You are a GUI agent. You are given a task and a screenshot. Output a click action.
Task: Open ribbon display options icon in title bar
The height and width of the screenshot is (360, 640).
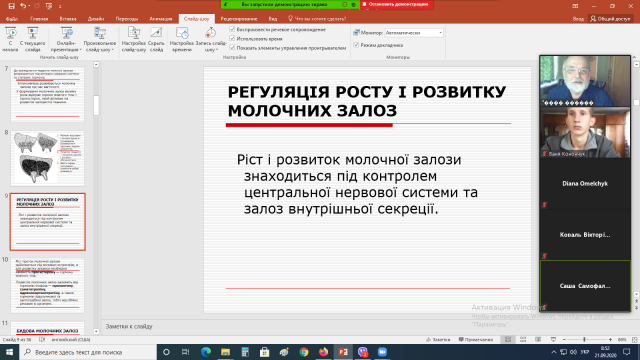575,6
